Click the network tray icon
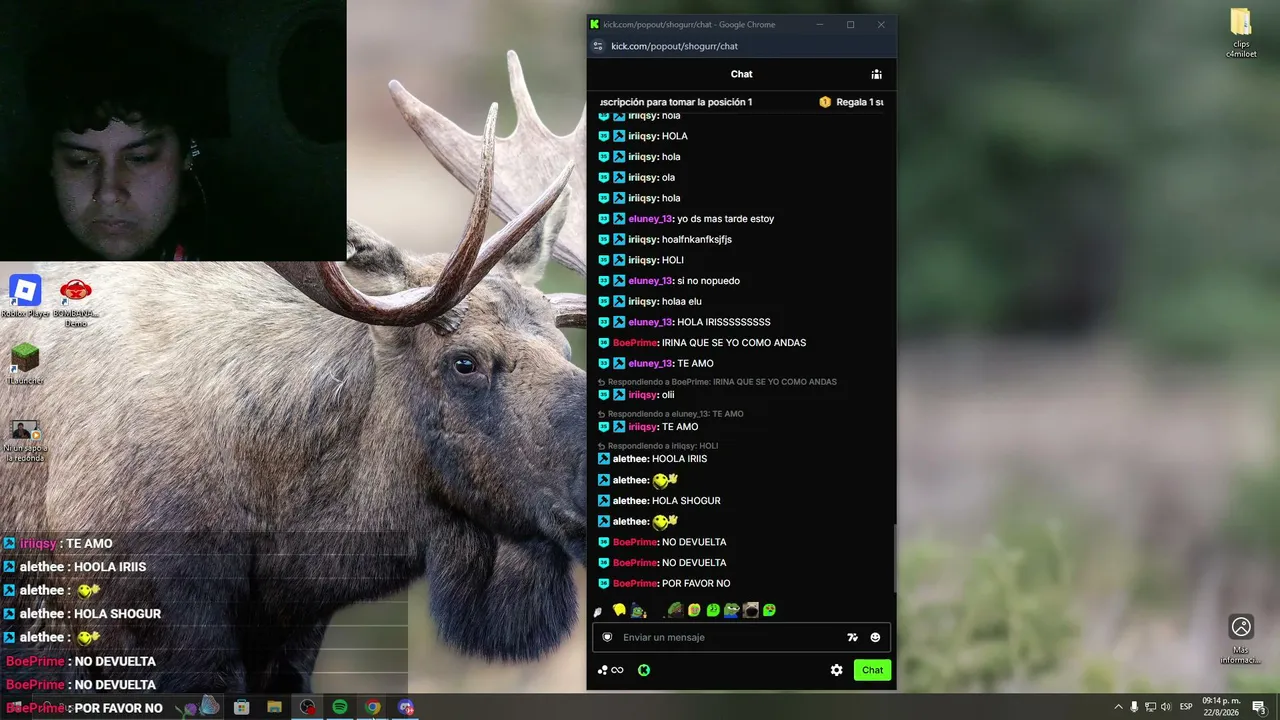Viewport: 1280px width, 720px height. click(x=1150, y=707)
